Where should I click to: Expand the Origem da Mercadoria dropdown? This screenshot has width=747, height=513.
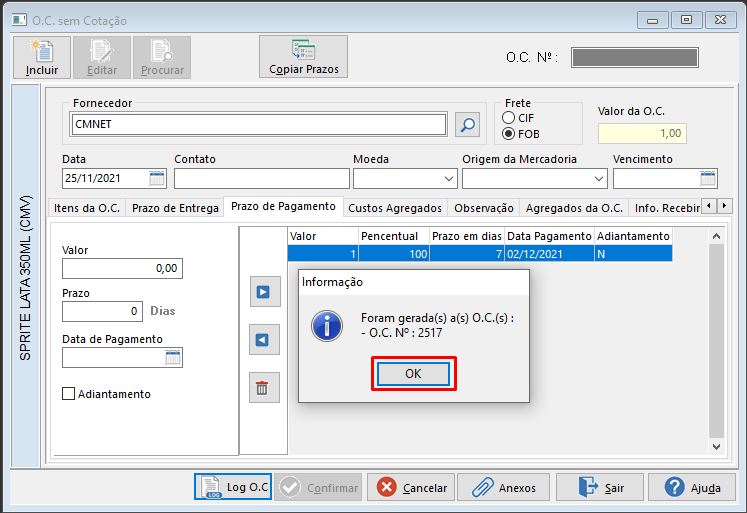click(x=599, y=179)
